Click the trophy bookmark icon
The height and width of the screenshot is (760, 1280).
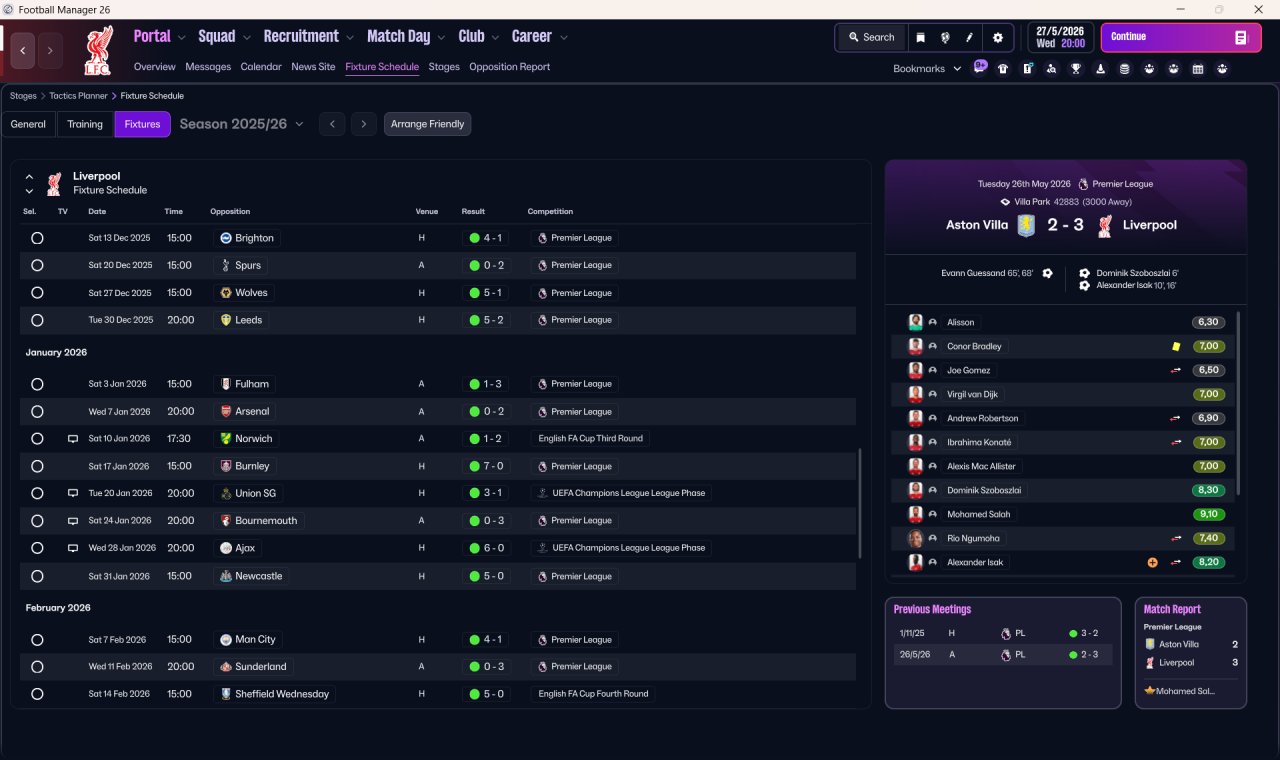tap(1076, 69)
